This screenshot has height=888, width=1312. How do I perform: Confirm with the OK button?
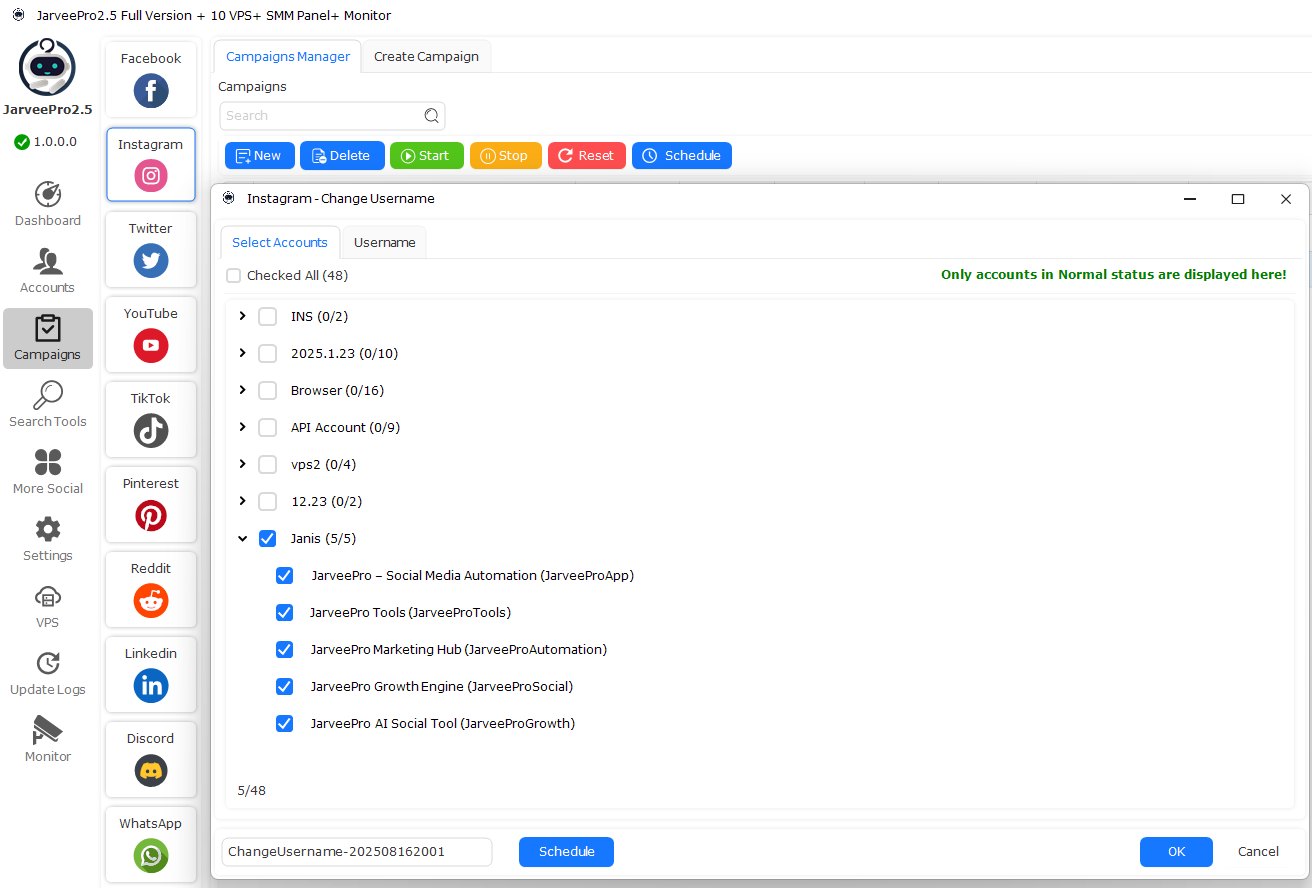pyautogui.click(x=1176, y=852)
